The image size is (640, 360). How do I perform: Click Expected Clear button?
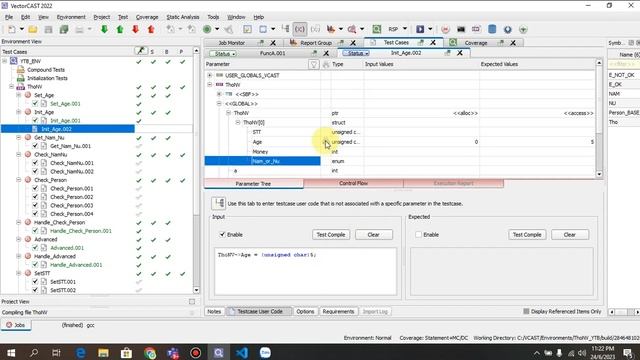click(570, 235)
